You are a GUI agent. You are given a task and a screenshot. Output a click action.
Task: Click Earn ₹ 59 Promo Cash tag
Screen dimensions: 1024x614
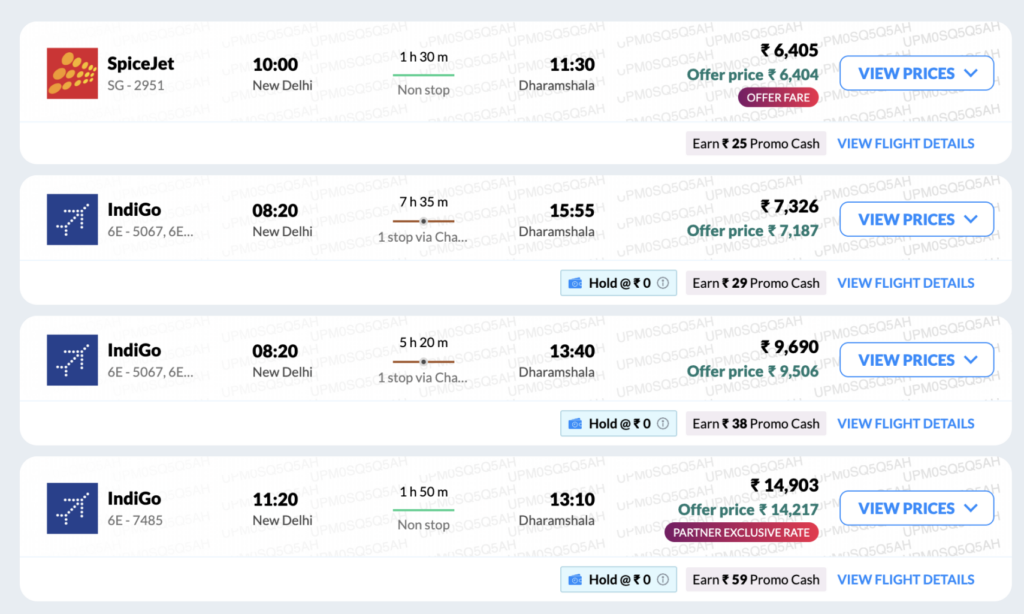[x=756, y=579]
